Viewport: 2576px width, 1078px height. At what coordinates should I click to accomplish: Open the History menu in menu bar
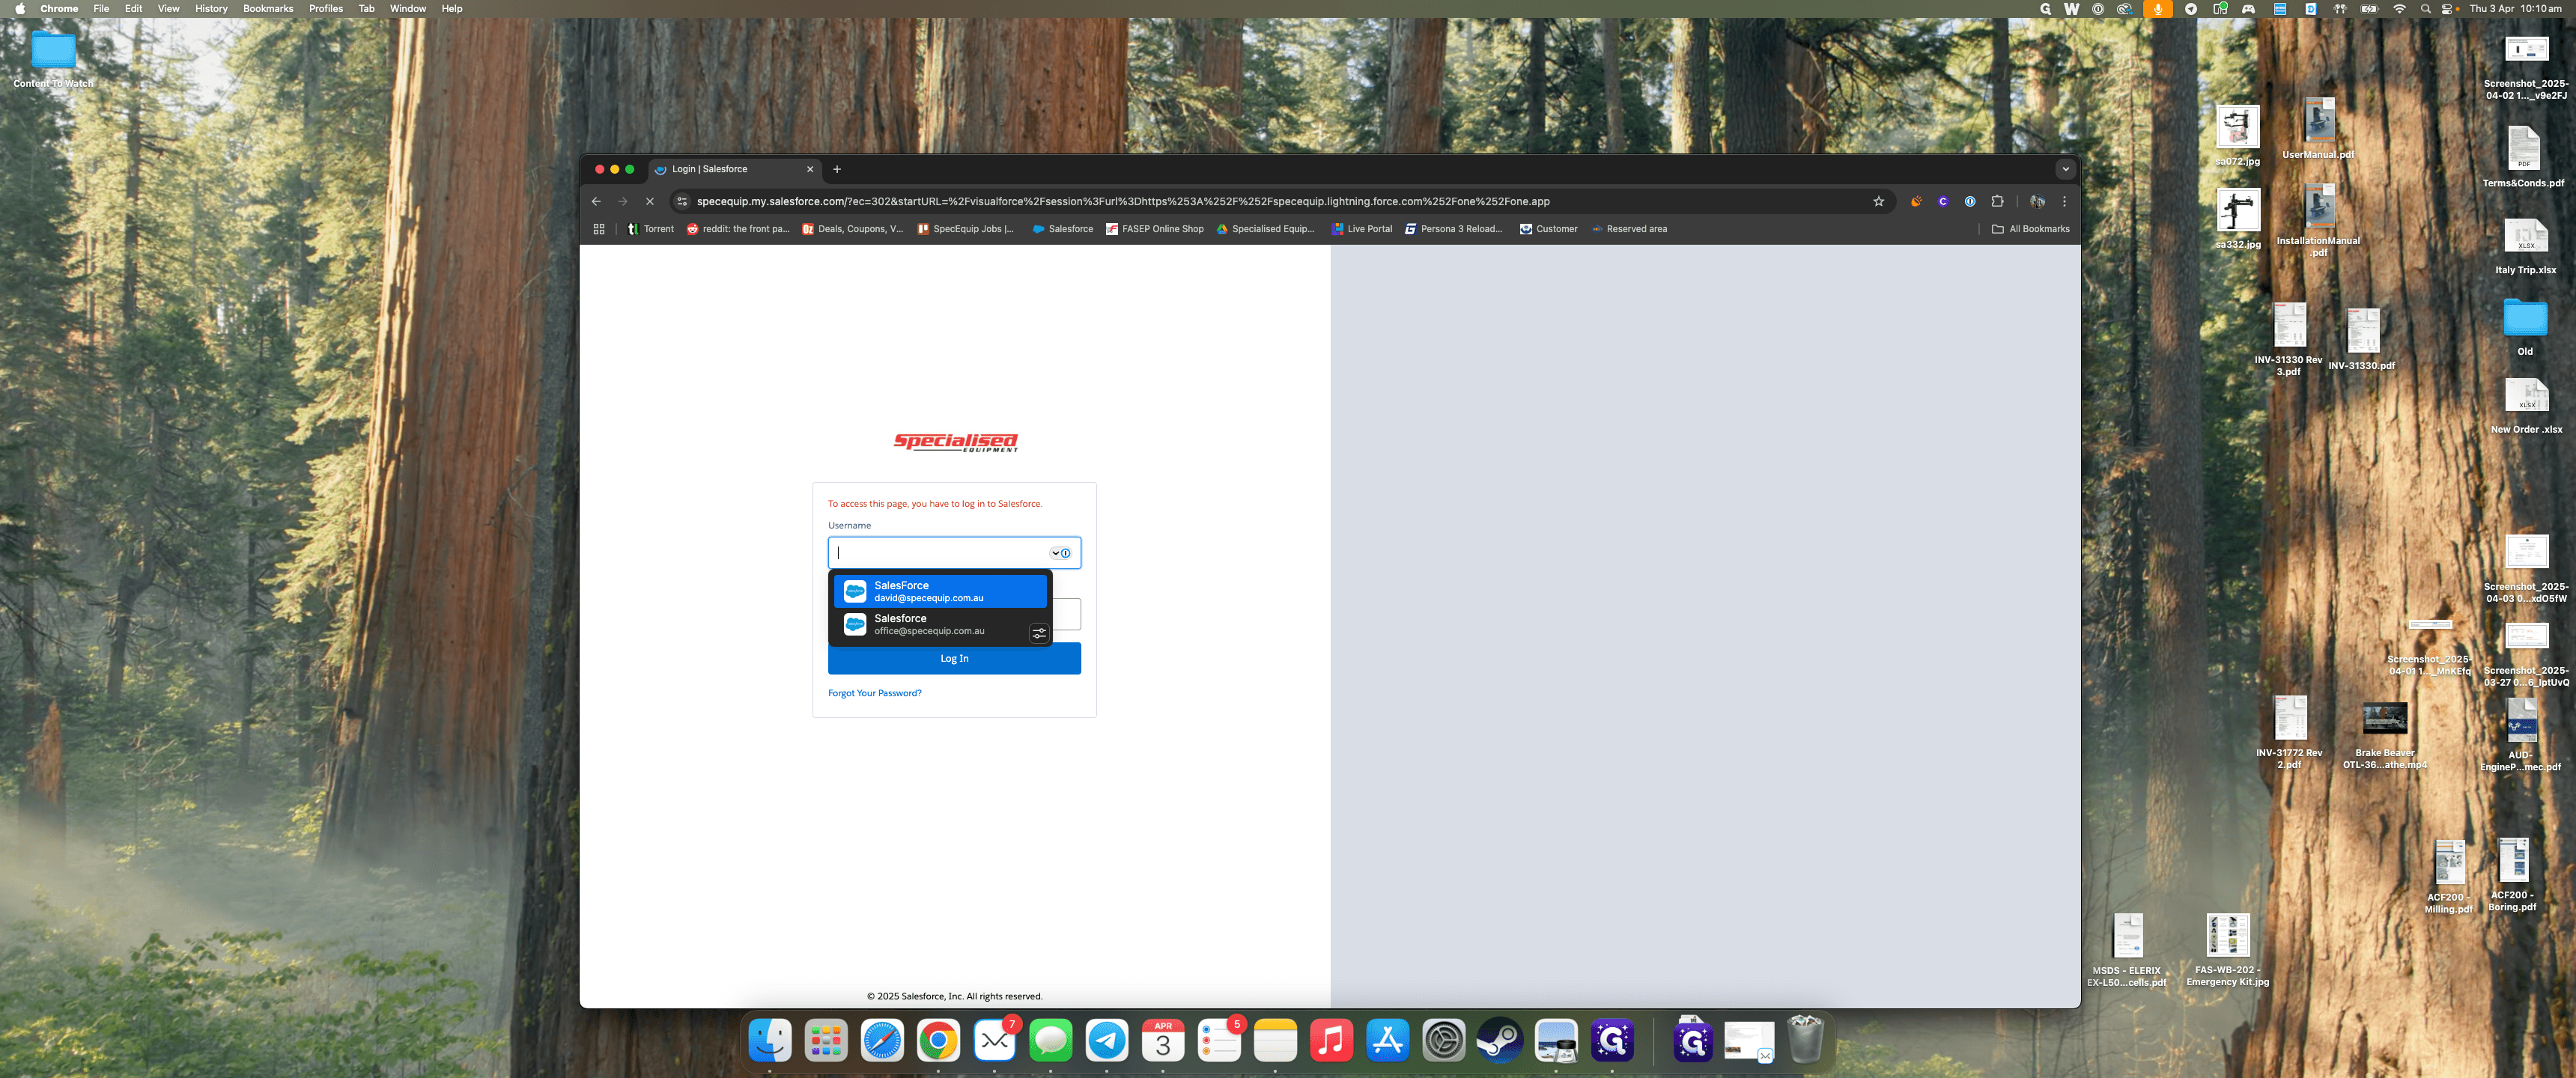211,9
